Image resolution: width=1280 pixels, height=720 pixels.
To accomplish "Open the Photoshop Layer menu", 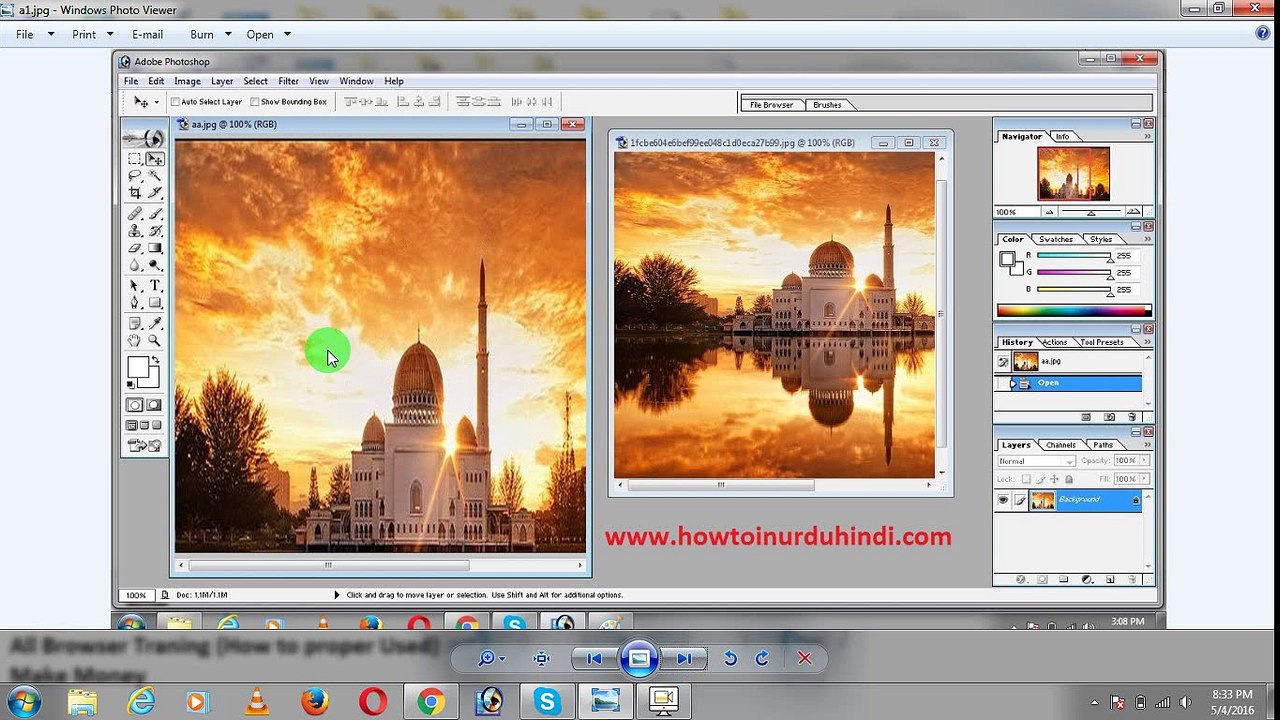I will tap(222, 81).
